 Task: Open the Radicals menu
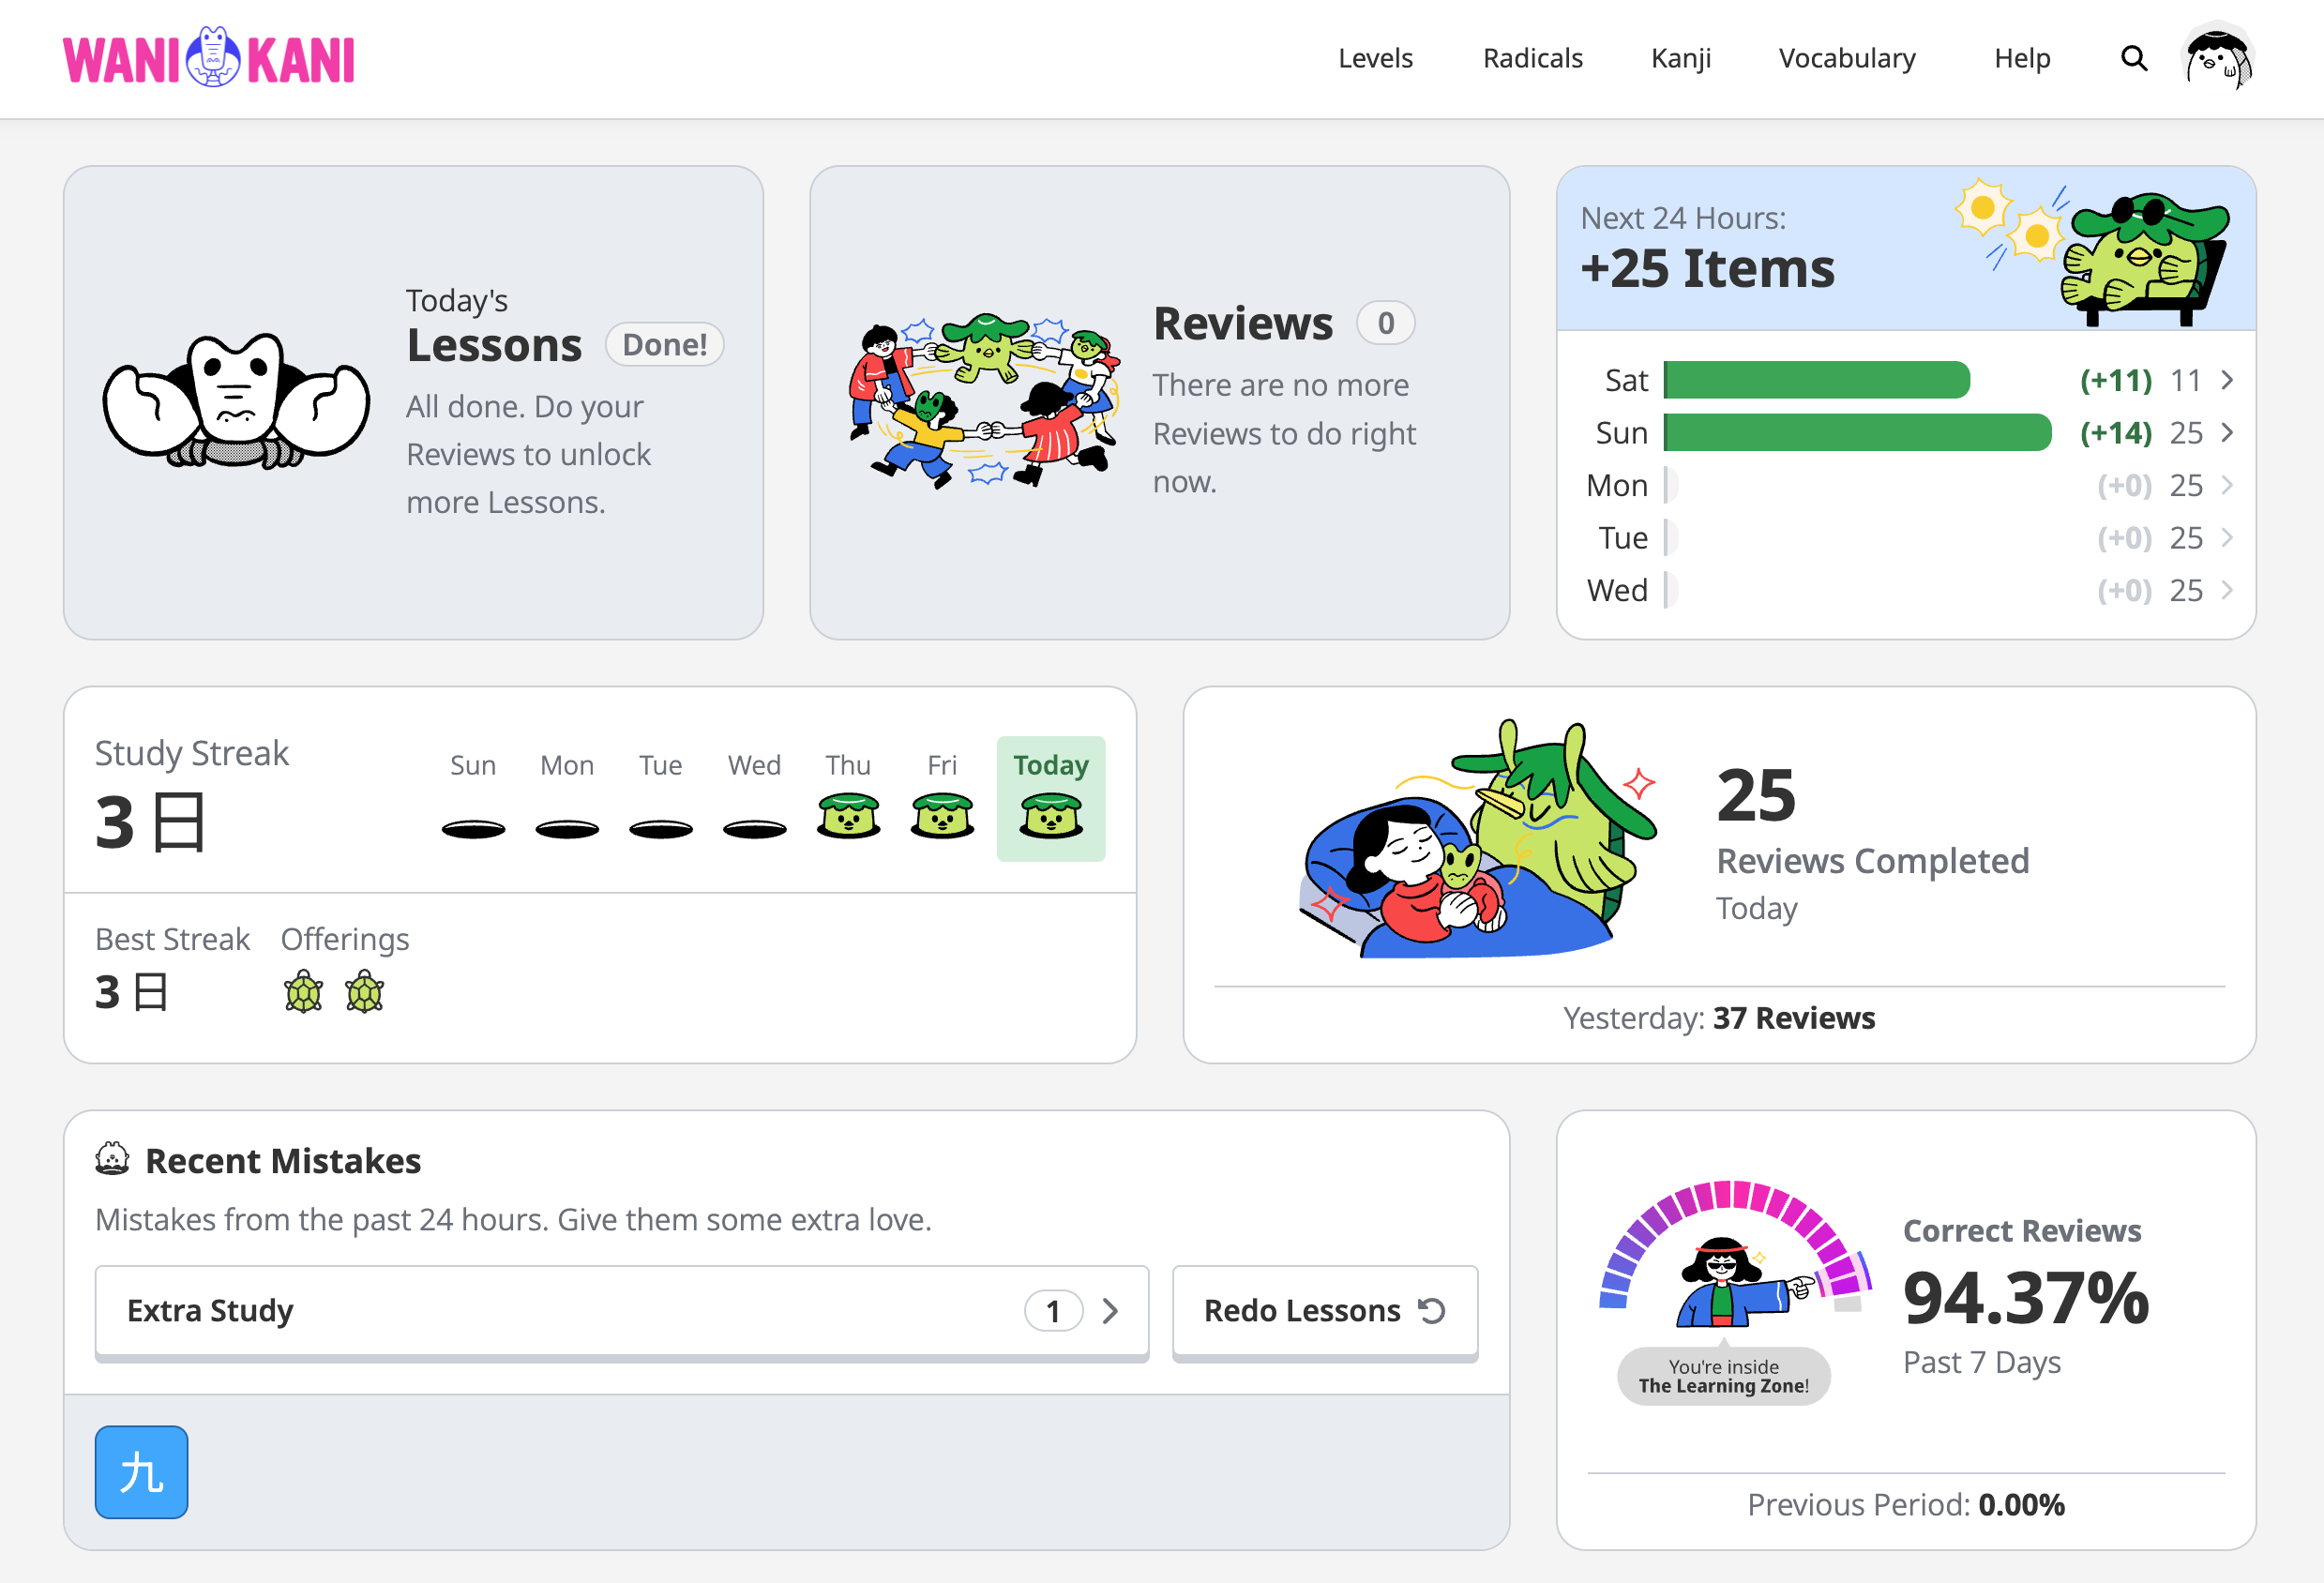1532,58
